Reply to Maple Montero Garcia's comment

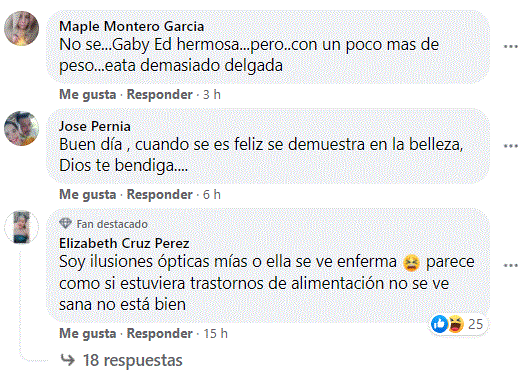159,95
